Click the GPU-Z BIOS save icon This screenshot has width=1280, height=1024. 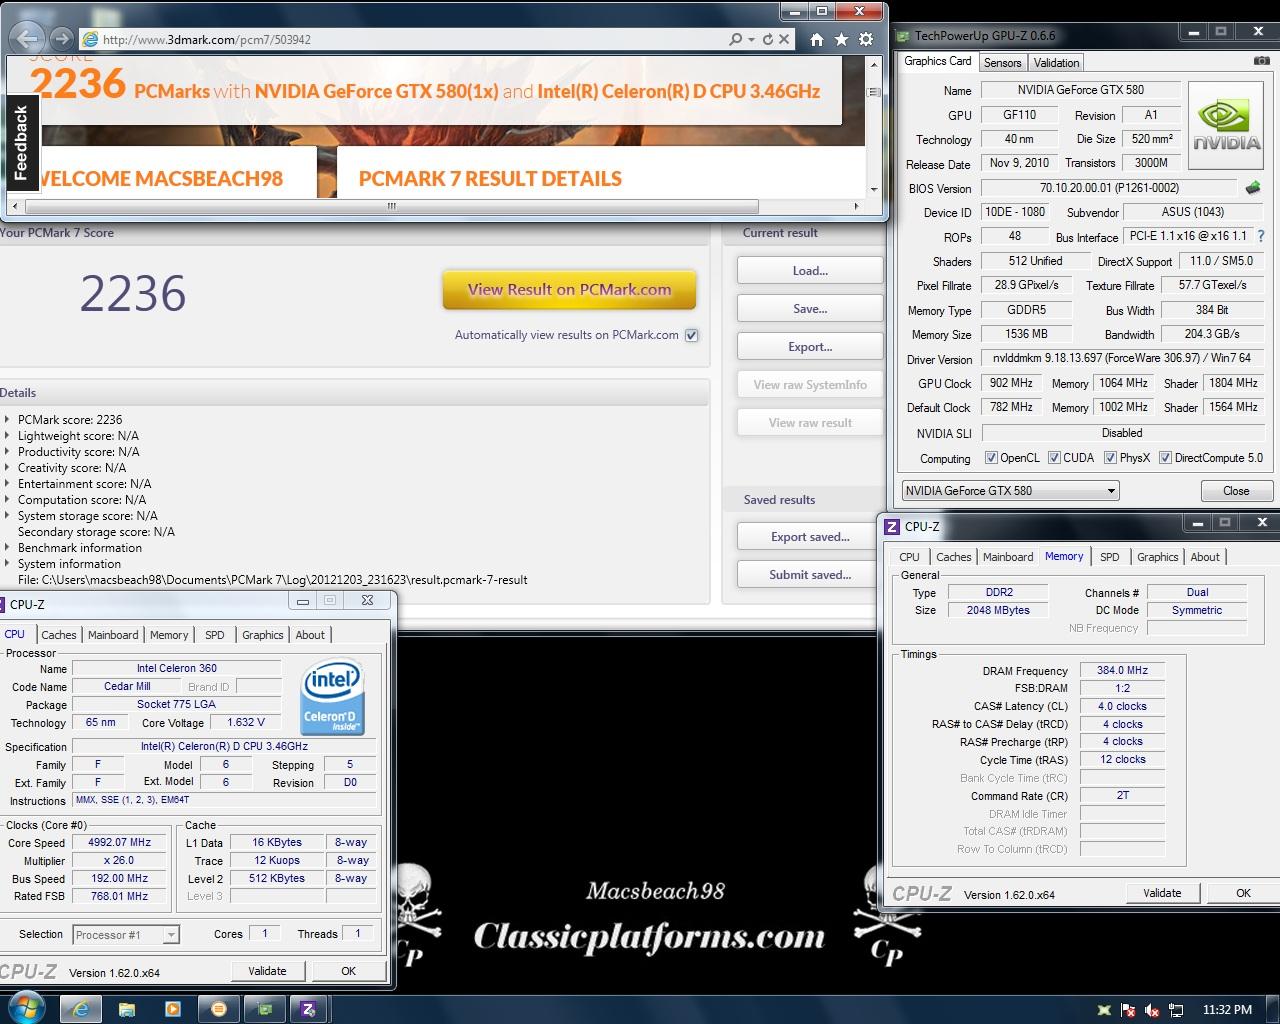point(1253,187)
